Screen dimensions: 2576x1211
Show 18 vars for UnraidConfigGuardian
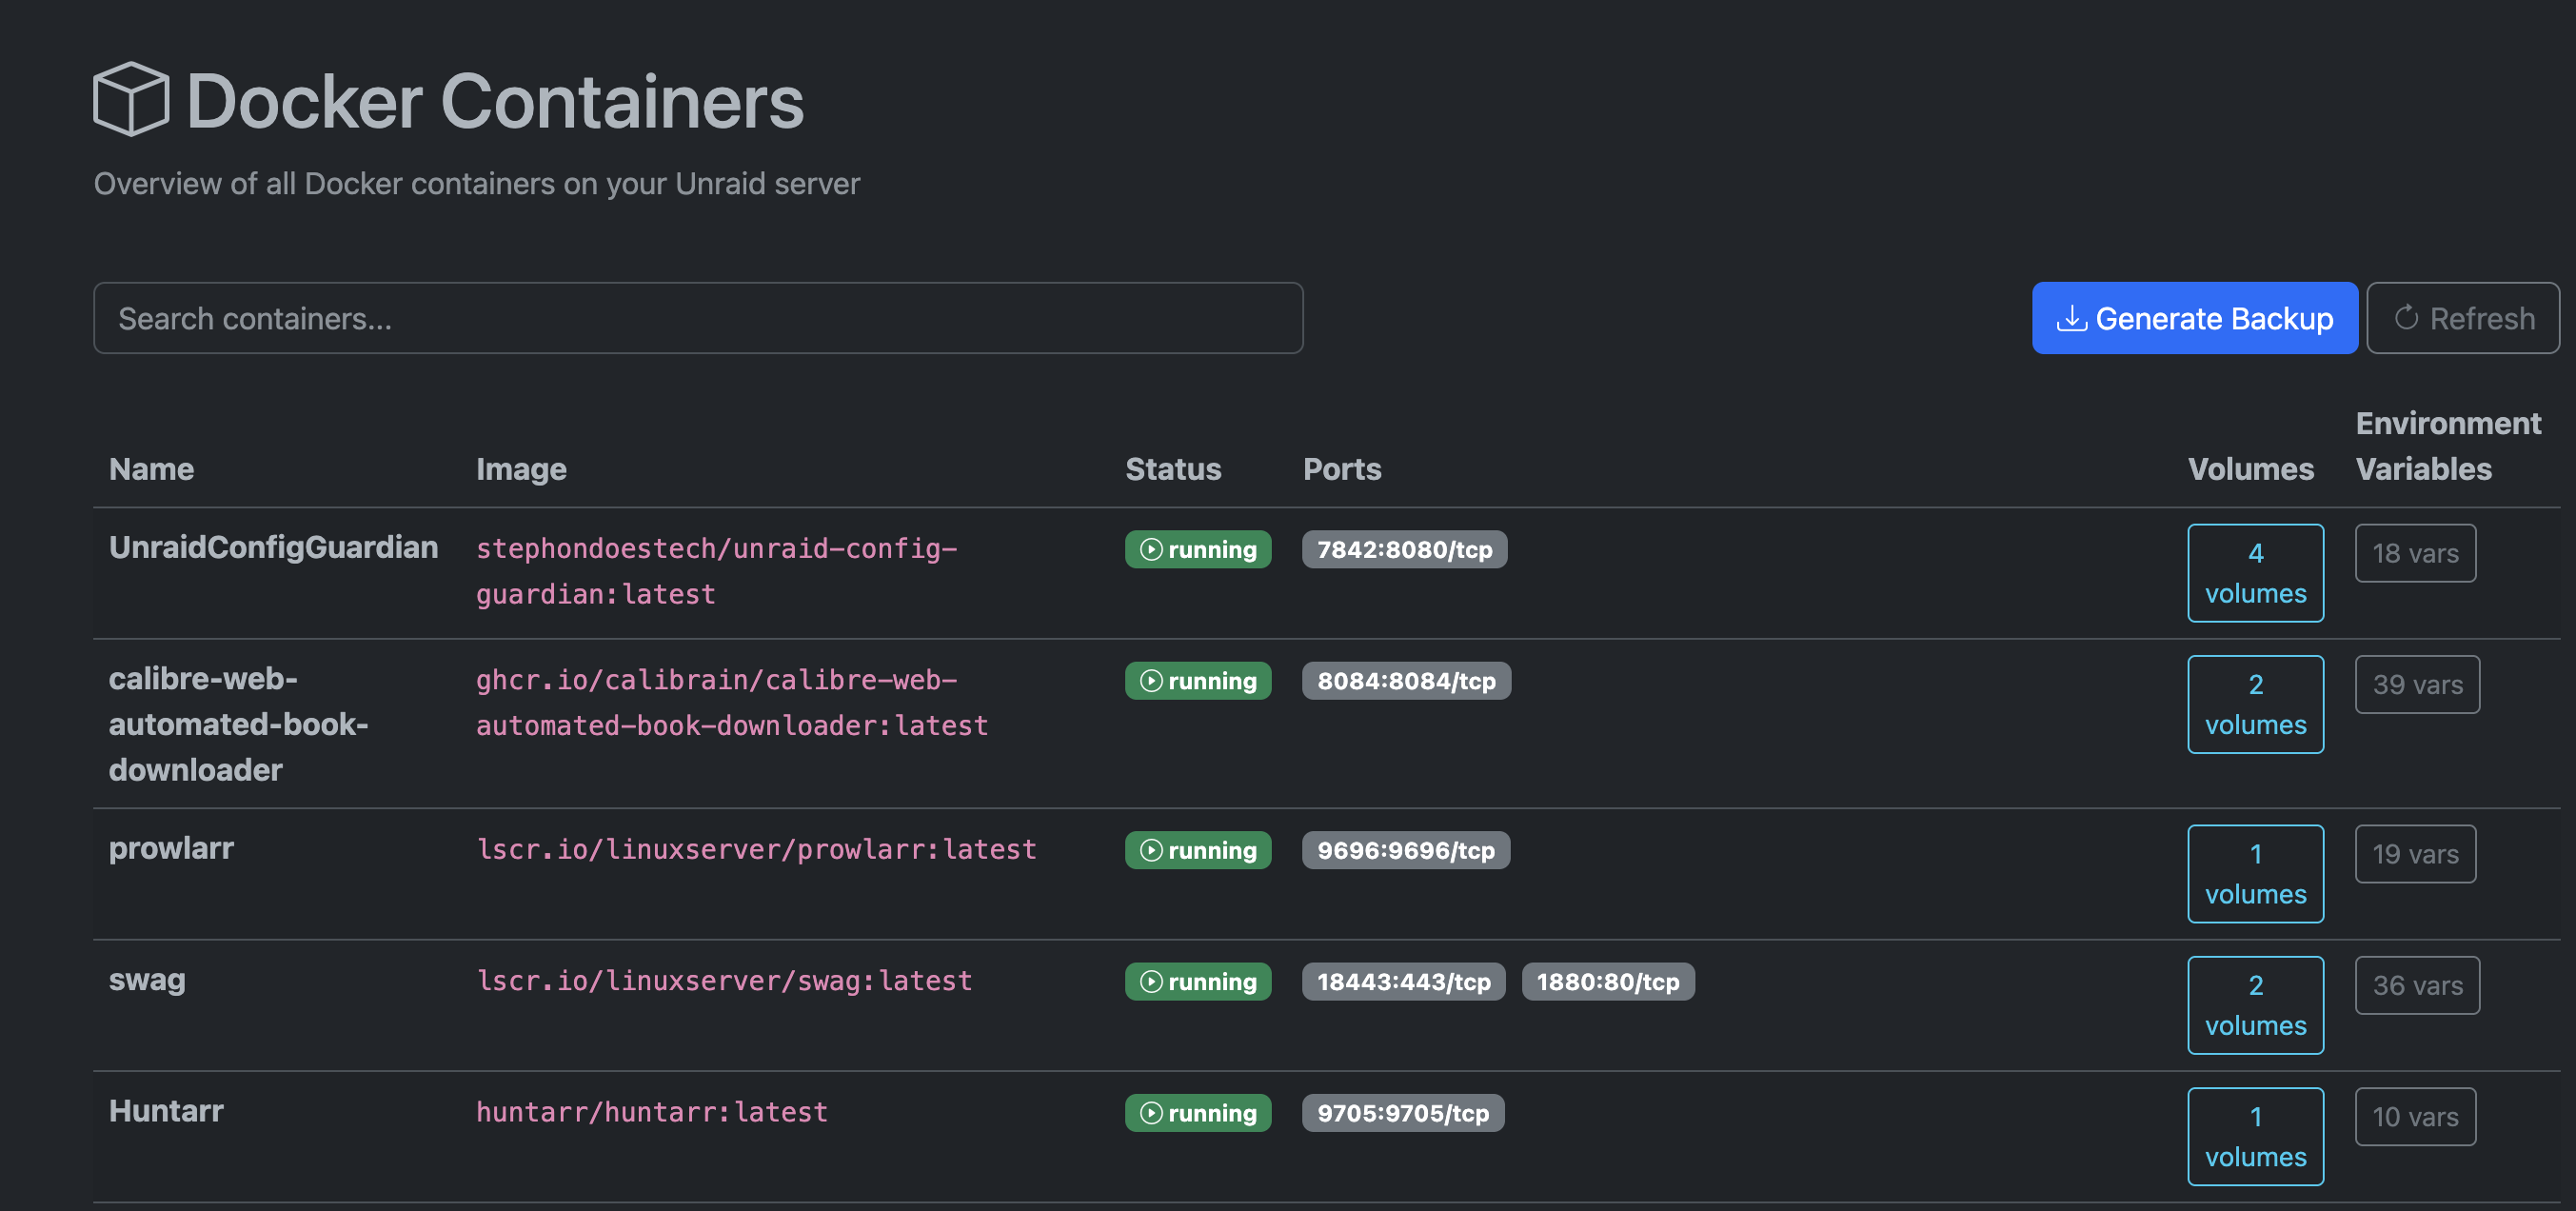coord(2415,553)
